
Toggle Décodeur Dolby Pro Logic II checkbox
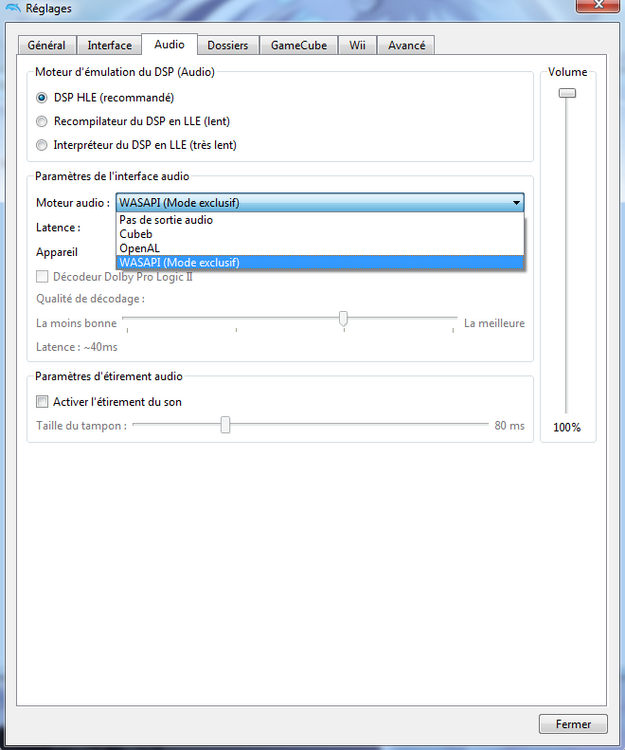coord(42,276)
